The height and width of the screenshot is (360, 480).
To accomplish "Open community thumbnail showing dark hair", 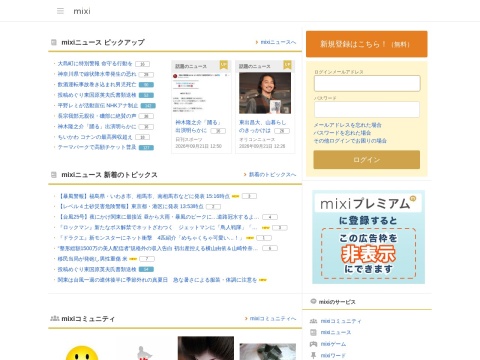I will point(206,348).
